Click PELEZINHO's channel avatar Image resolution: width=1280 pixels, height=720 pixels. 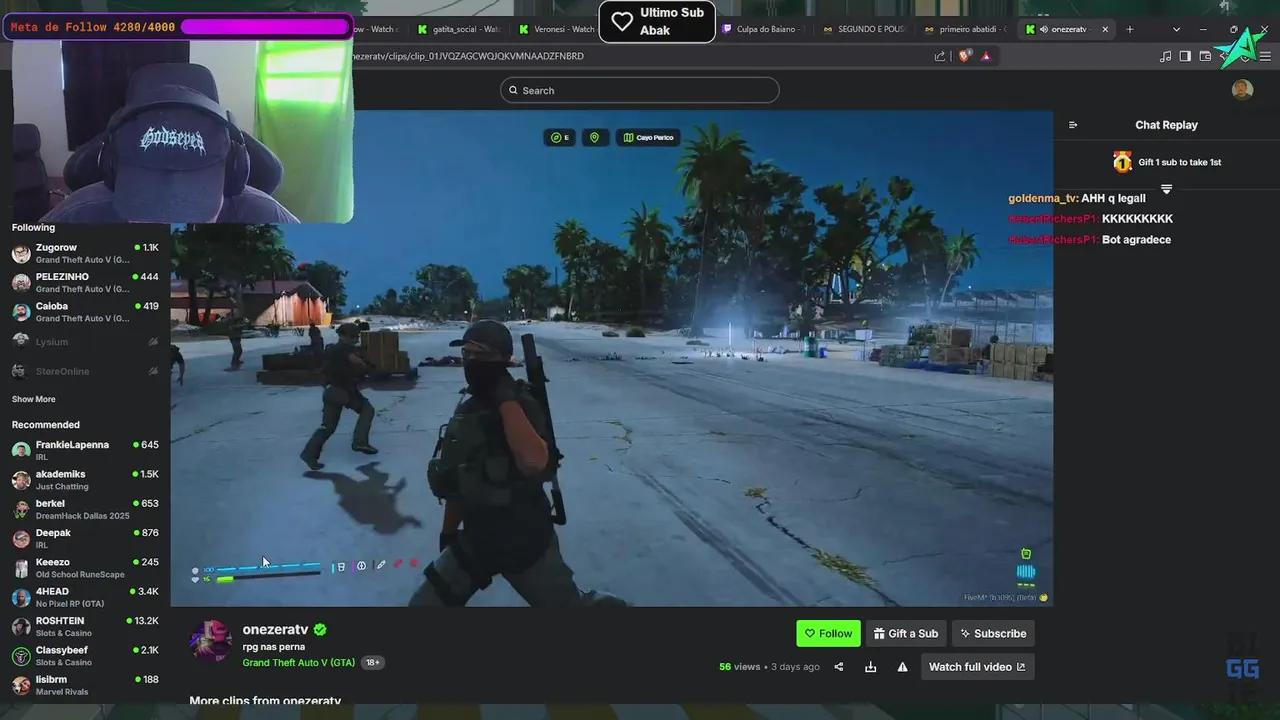pos(21,282)
